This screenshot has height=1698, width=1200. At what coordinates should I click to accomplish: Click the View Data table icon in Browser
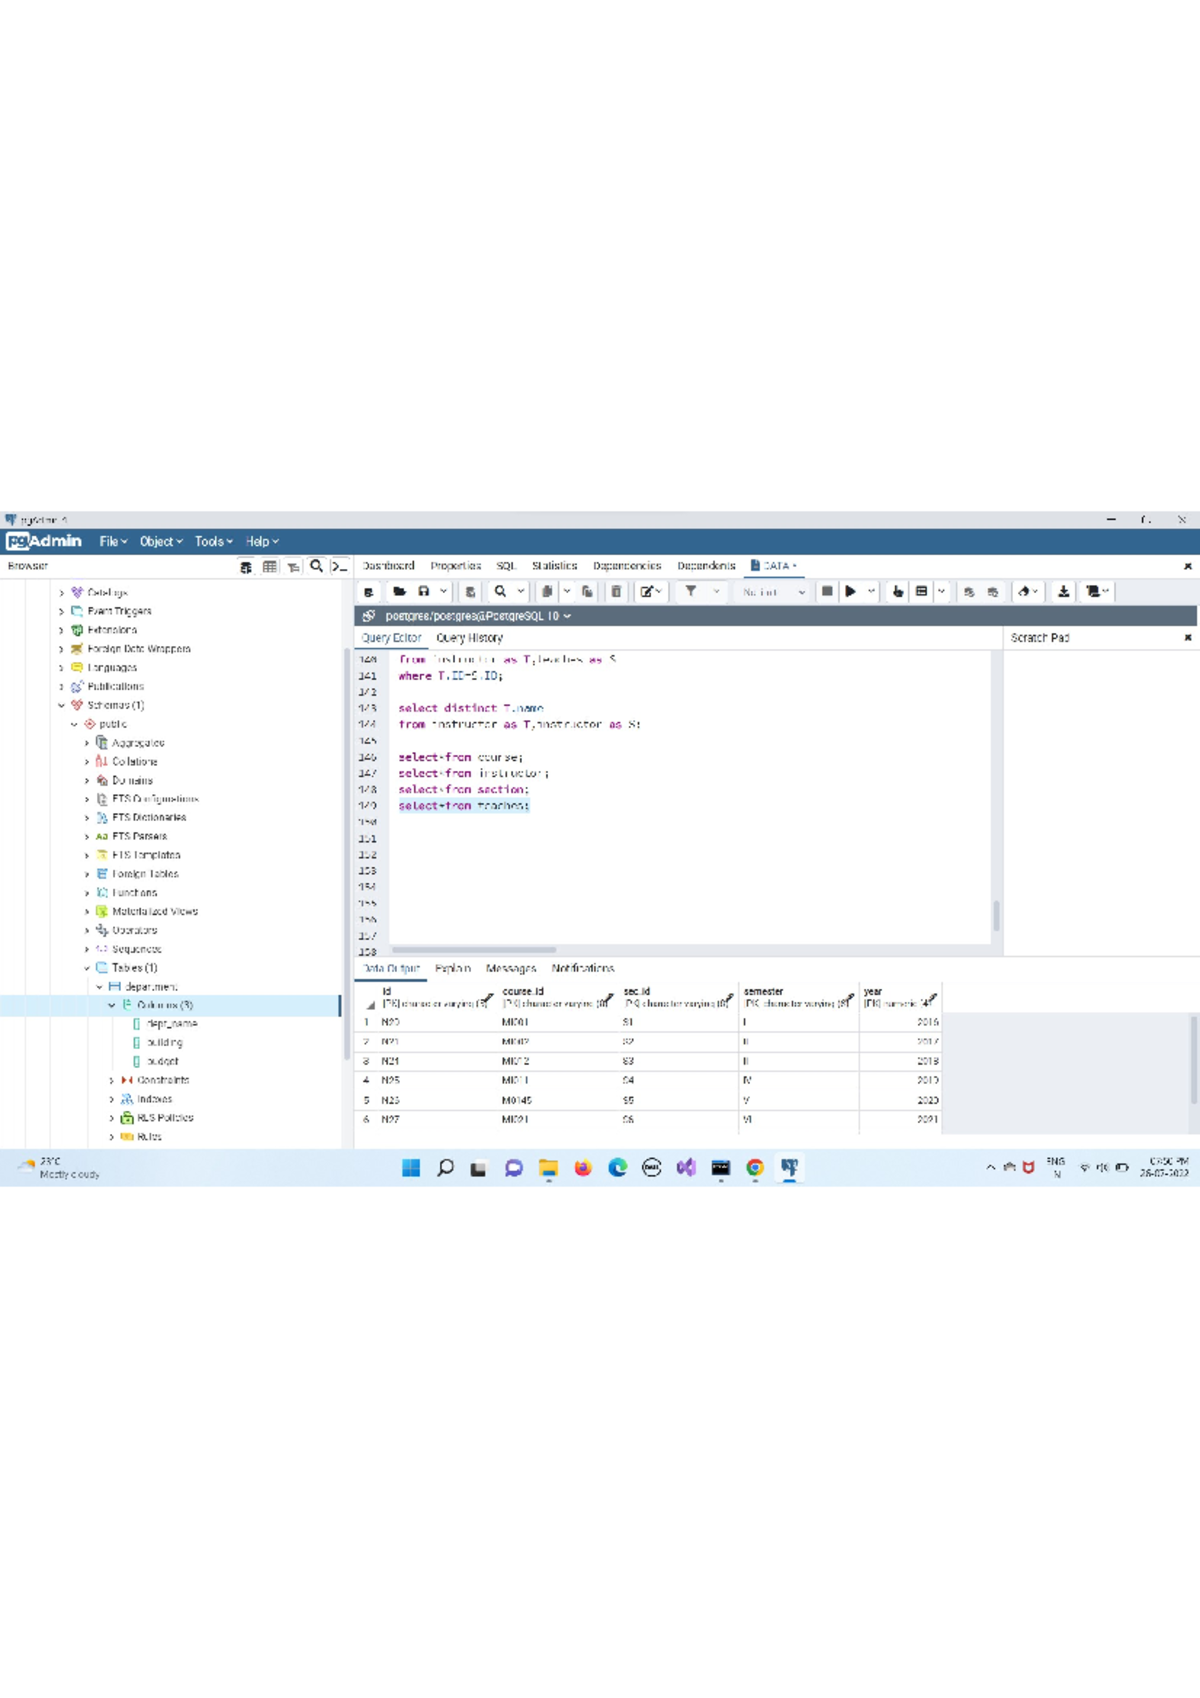point(269,566)
